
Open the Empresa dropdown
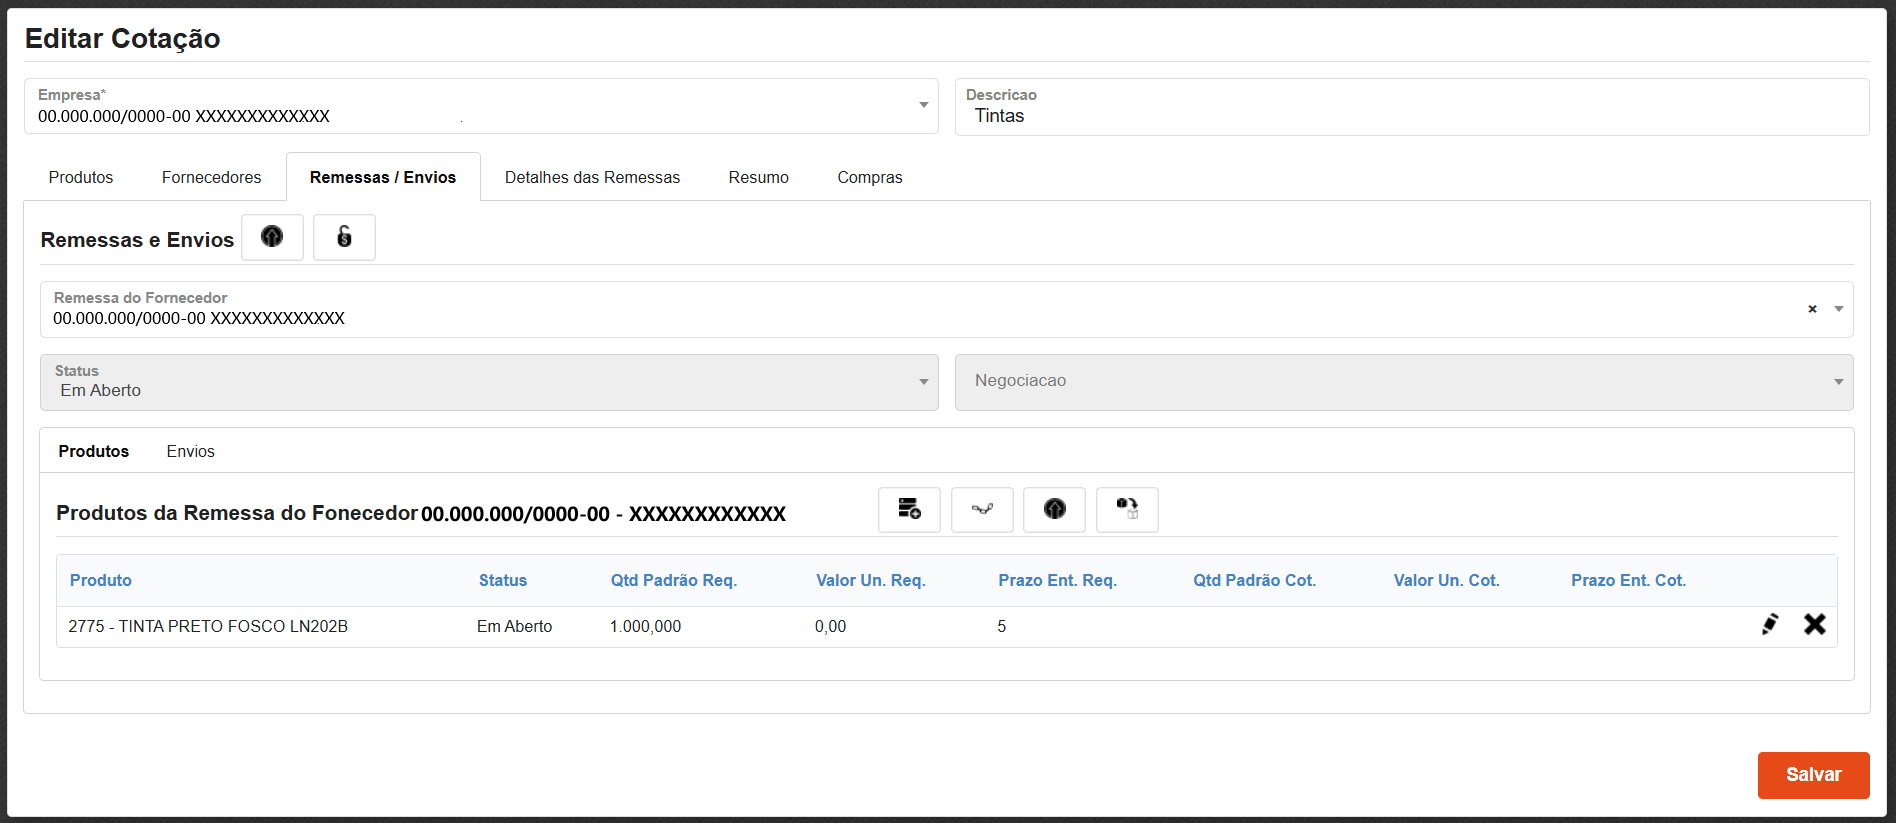[x=923, y=105]
